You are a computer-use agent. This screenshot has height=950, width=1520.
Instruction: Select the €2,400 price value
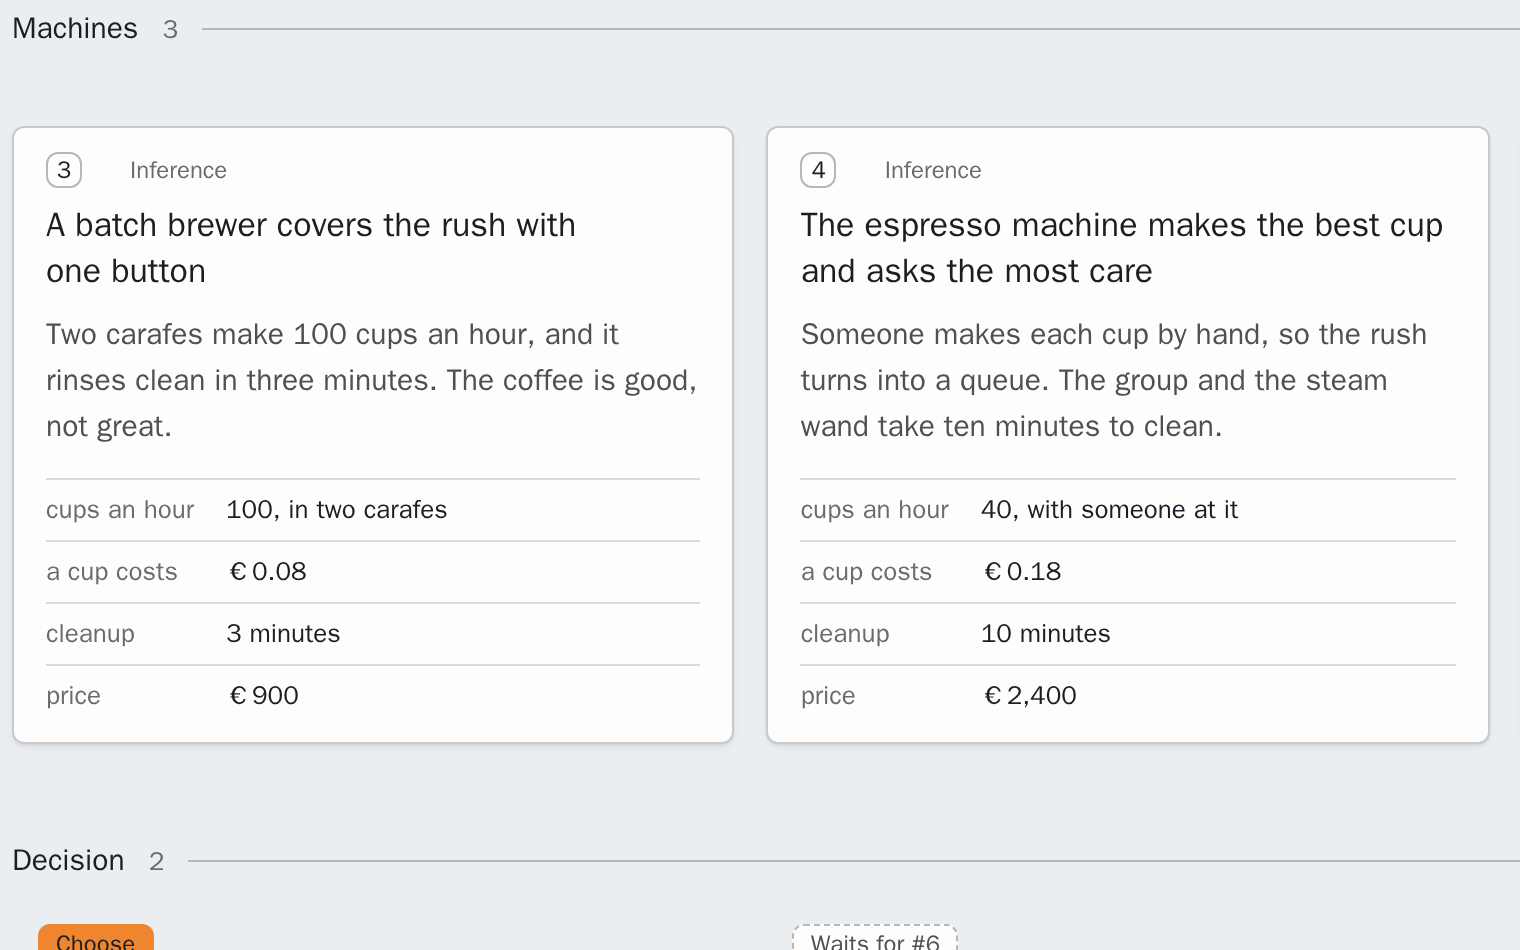[x=1030, y=696]
